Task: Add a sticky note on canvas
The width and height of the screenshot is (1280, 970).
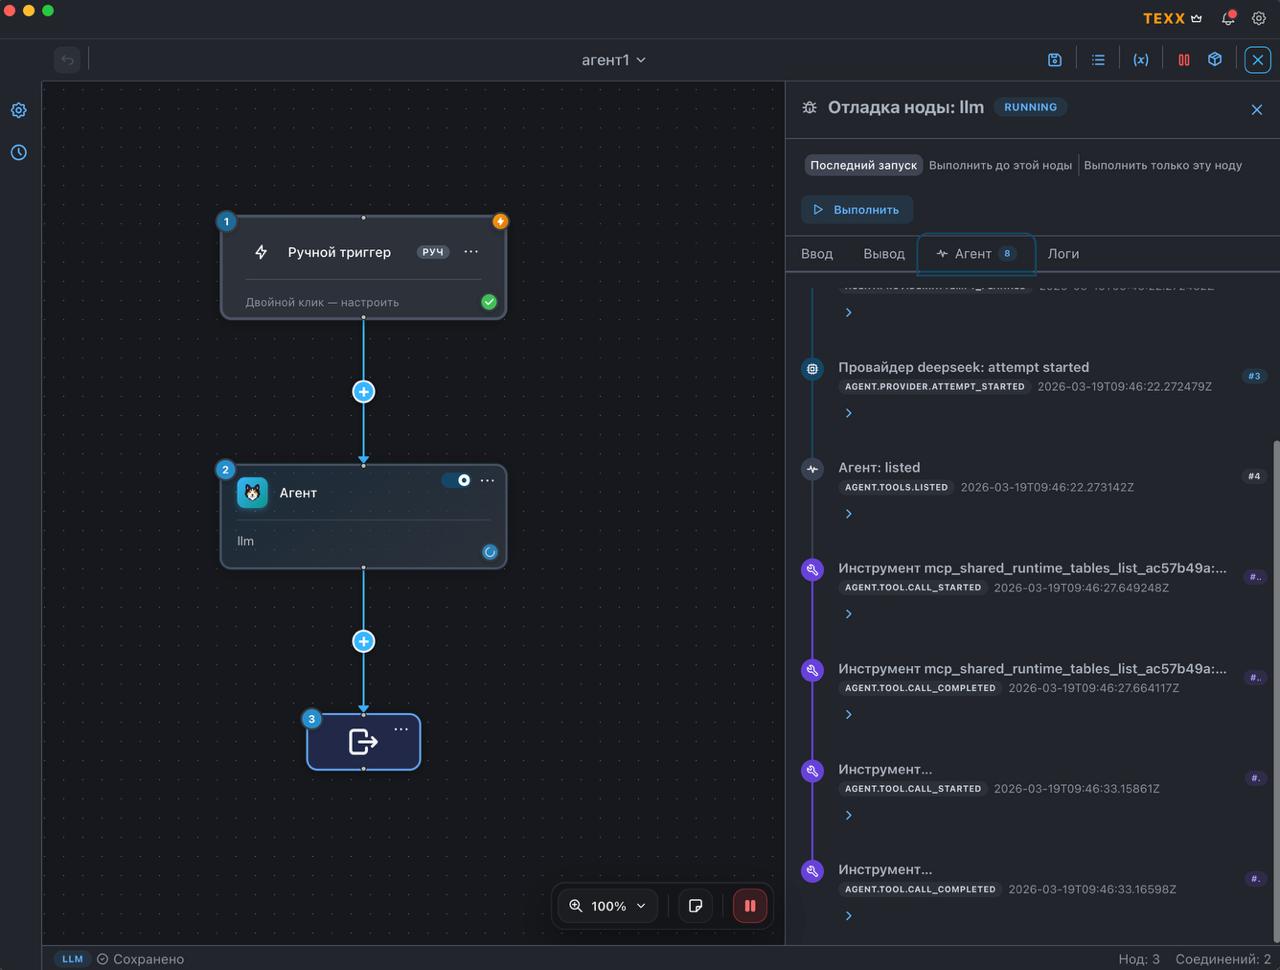Action: click(x=696, y=906)
